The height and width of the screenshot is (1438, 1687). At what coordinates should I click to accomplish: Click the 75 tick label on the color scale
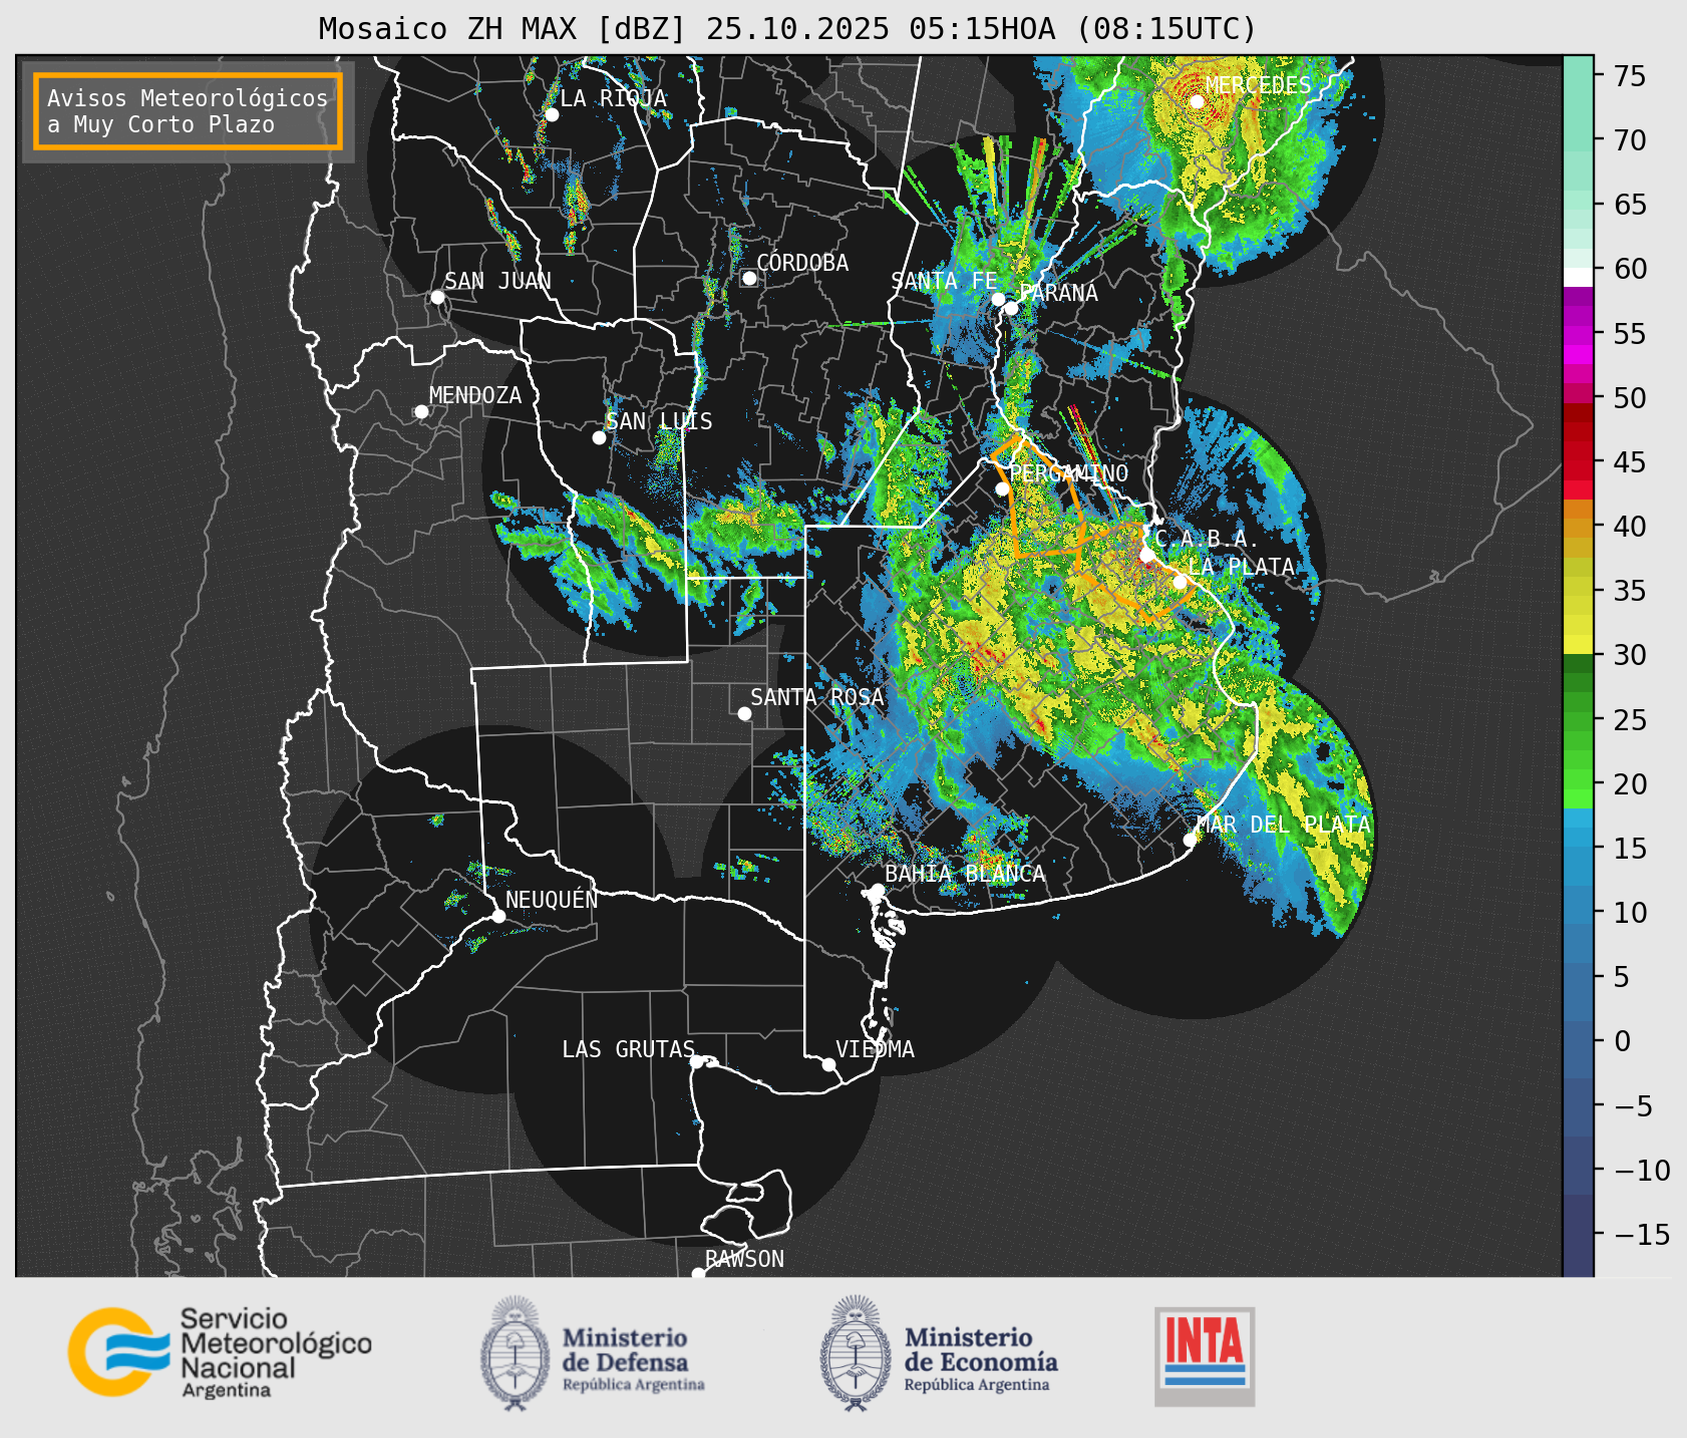(1629, 76)
